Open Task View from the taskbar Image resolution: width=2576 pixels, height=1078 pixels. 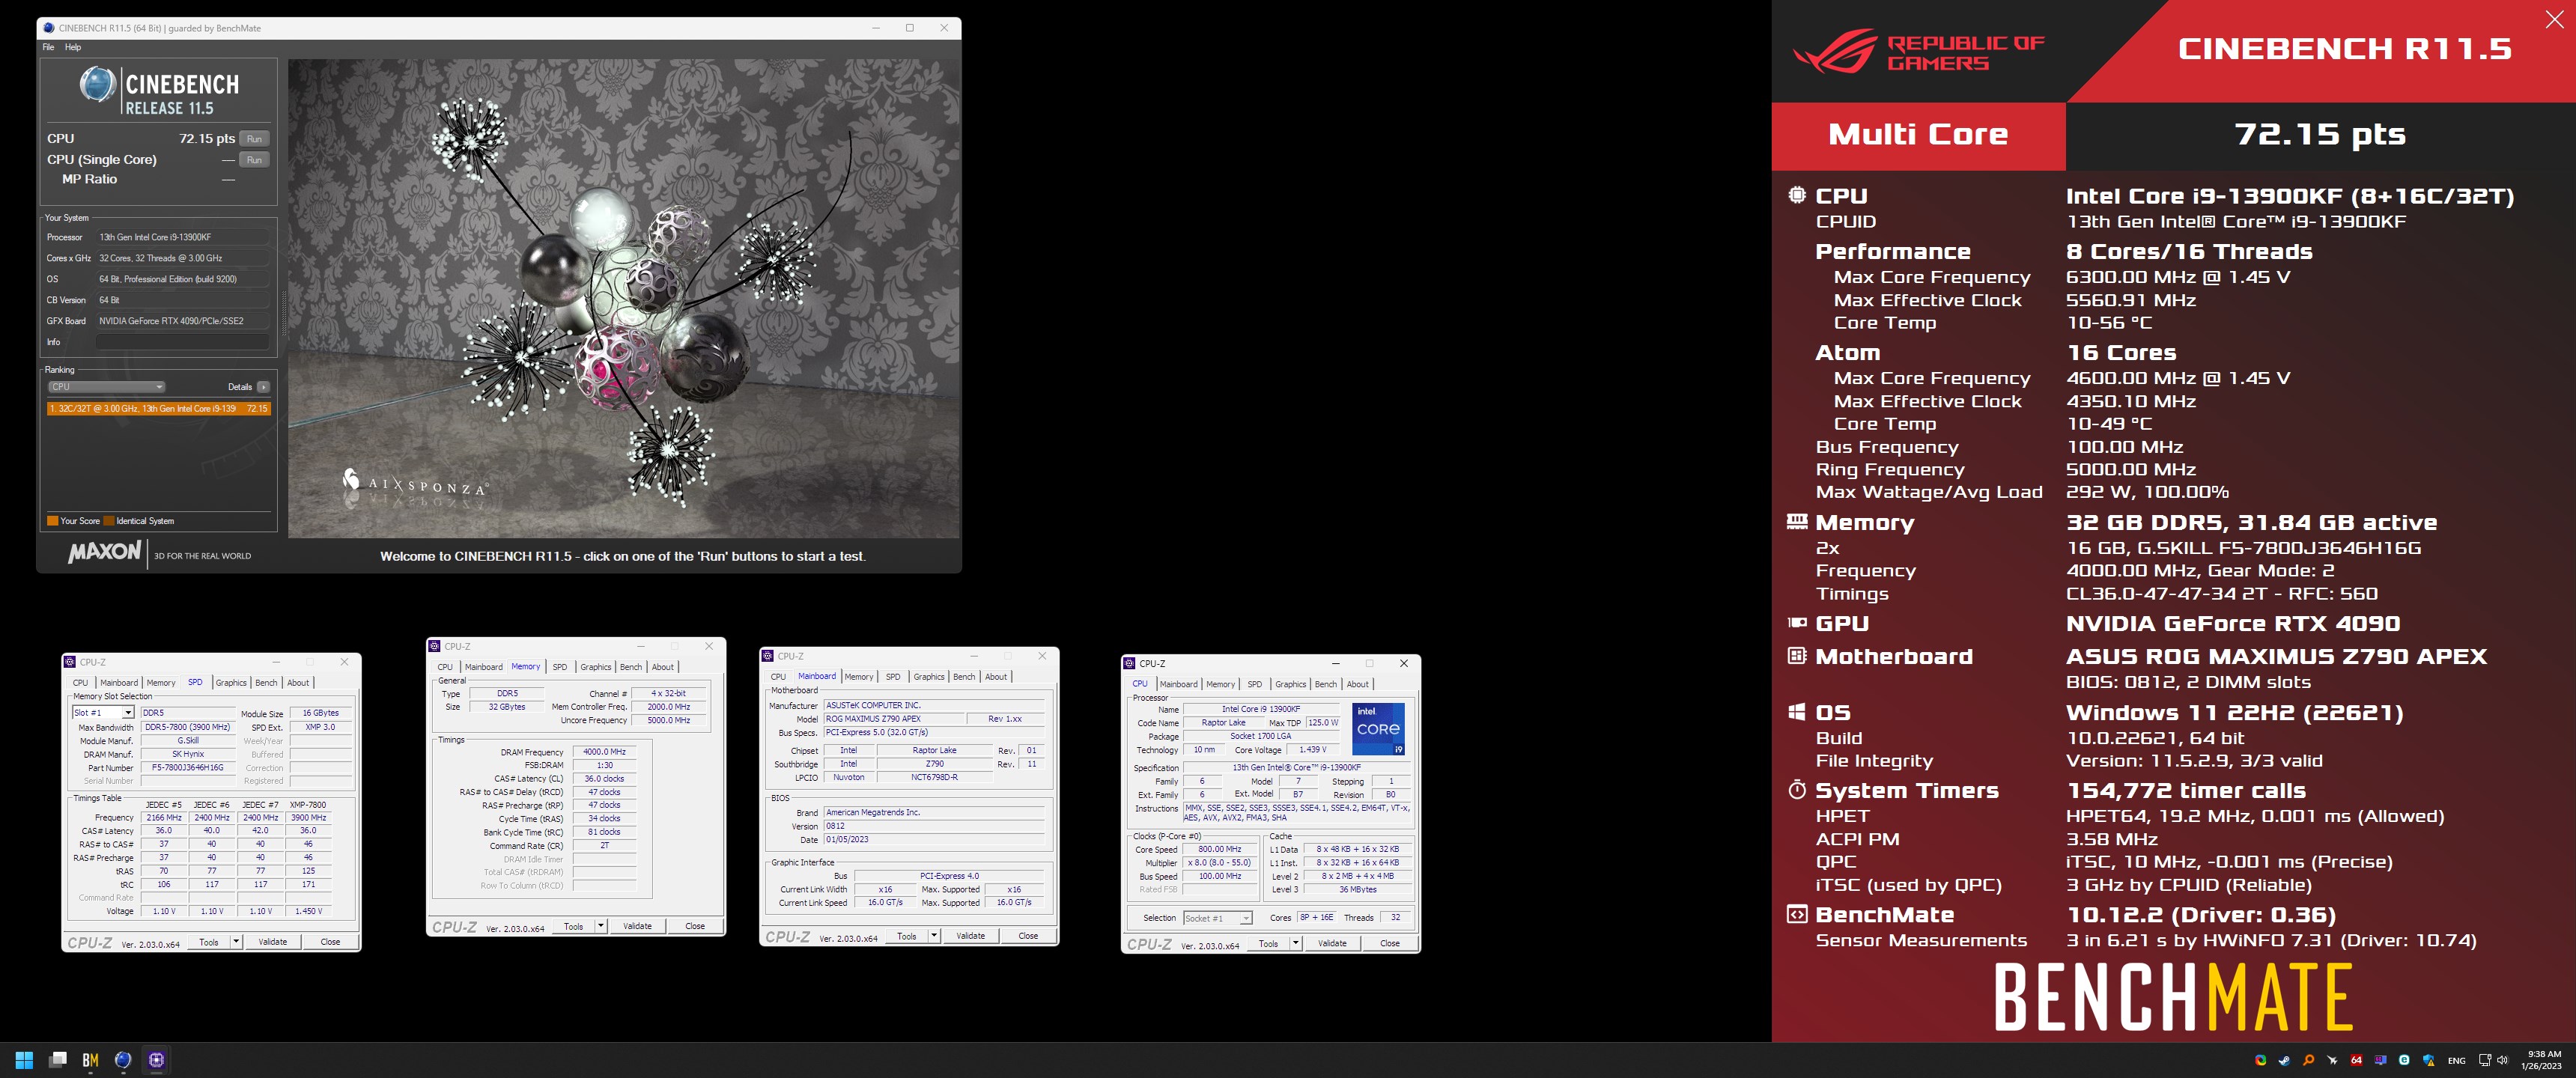[58, 1060]
